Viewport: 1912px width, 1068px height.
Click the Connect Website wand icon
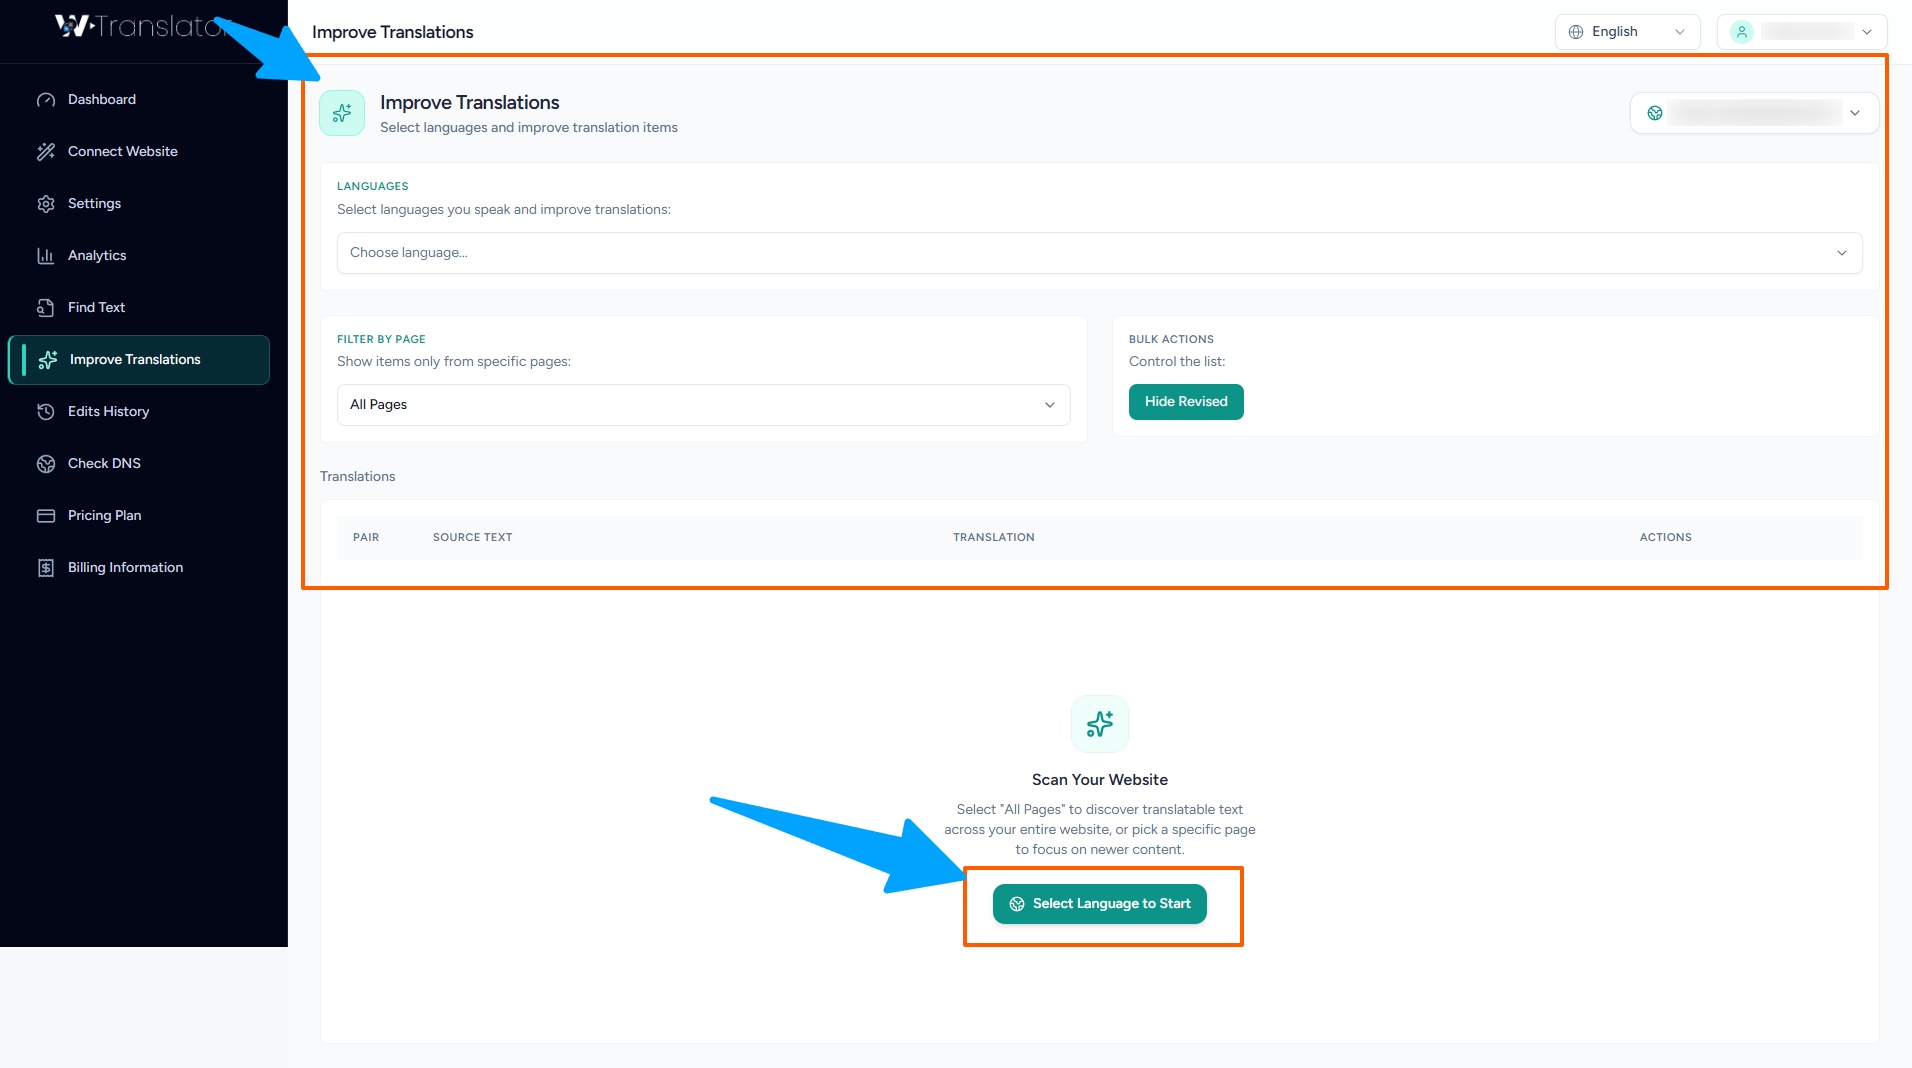(46, 152)
